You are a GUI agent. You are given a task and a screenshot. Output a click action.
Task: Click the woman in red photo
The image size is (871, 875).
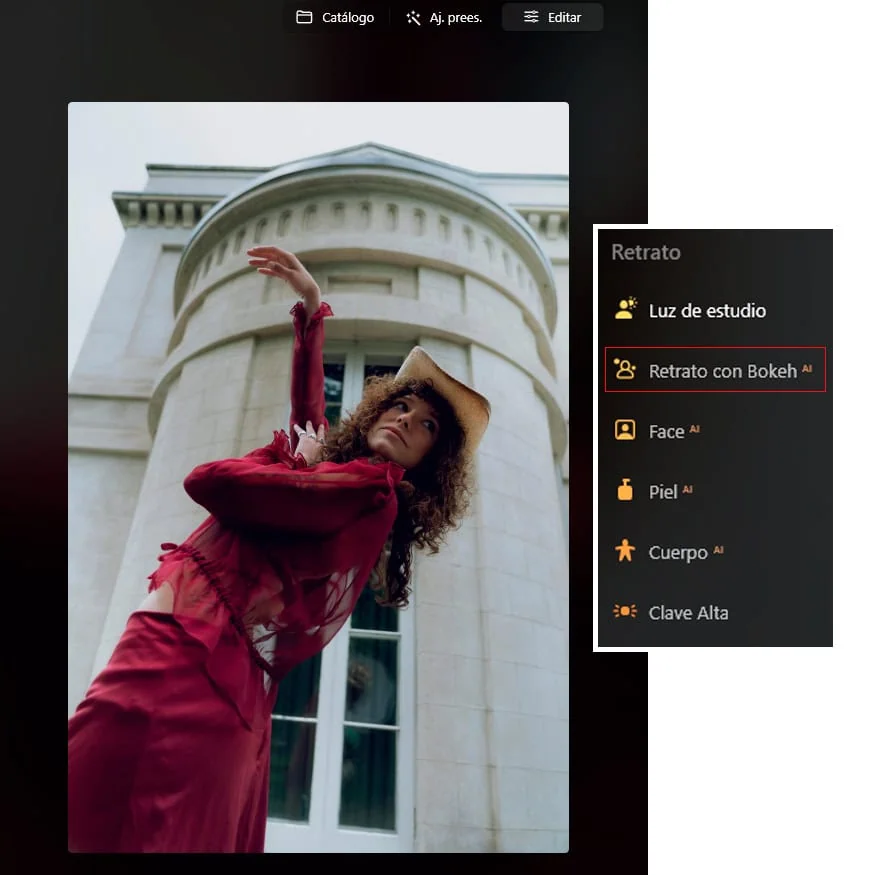319,477
